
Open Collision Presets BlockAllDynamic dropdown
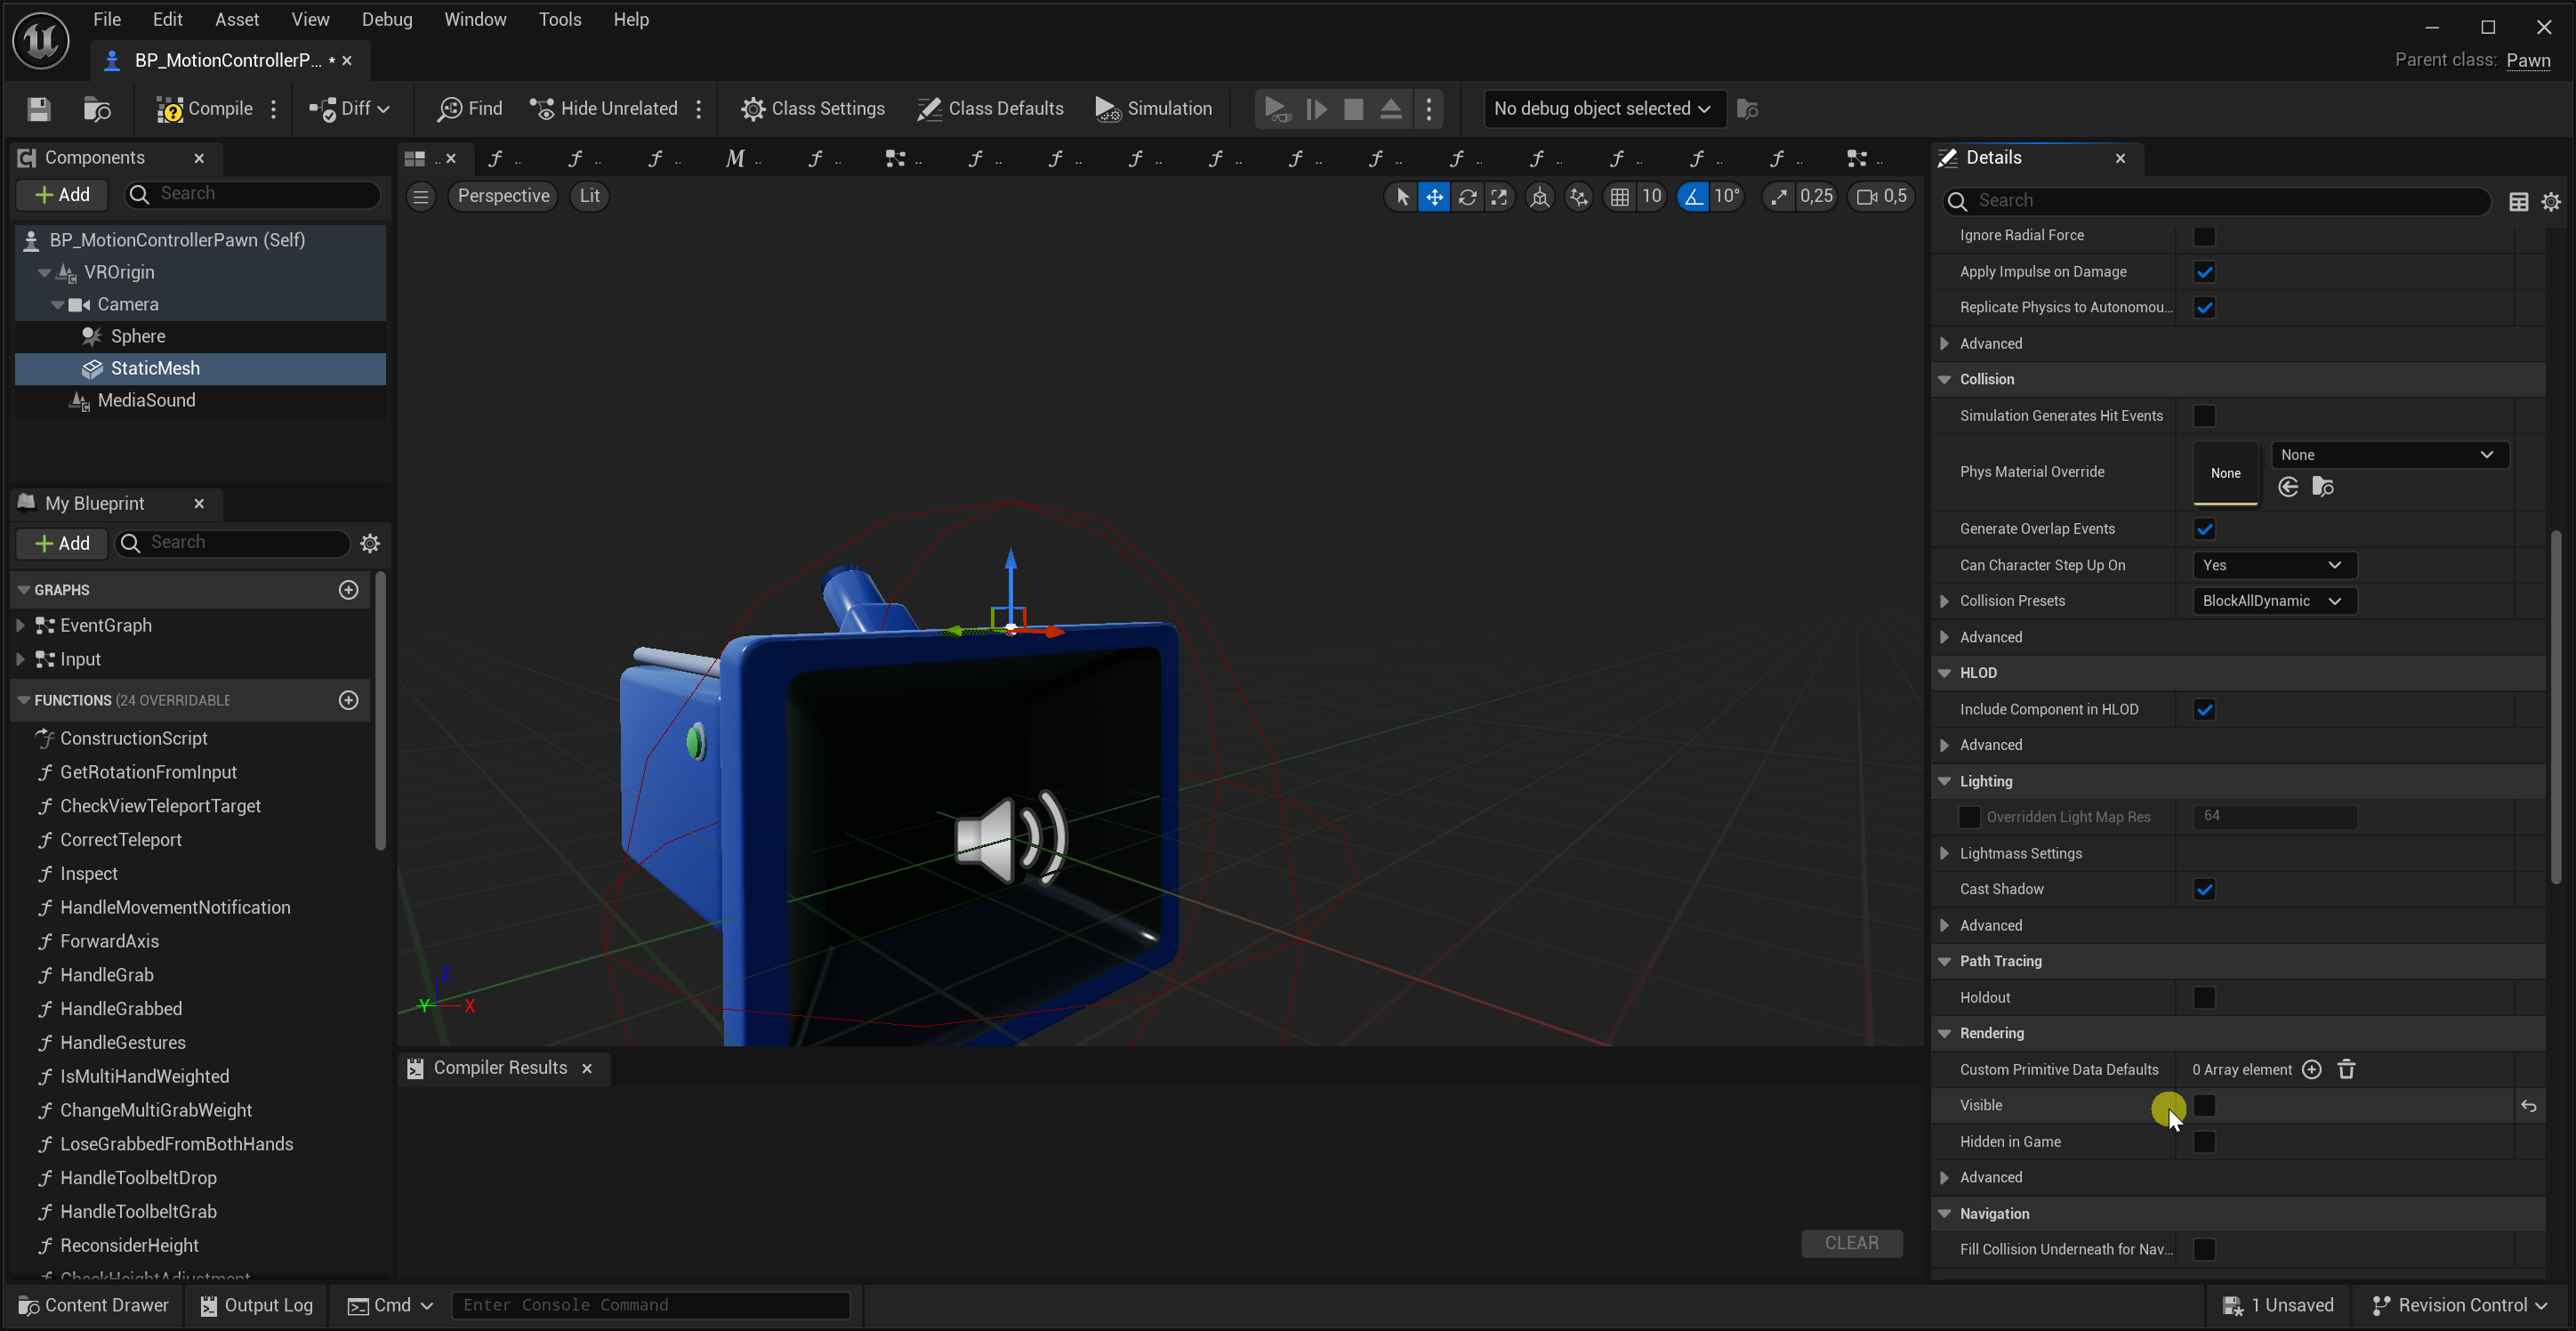[x=2271, y=601]
